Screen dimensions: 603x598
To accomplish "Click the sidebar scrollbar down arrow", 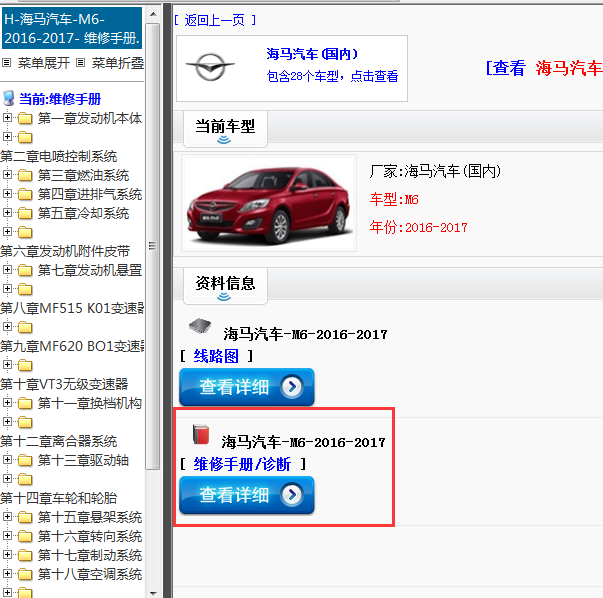I will [153, 593].
